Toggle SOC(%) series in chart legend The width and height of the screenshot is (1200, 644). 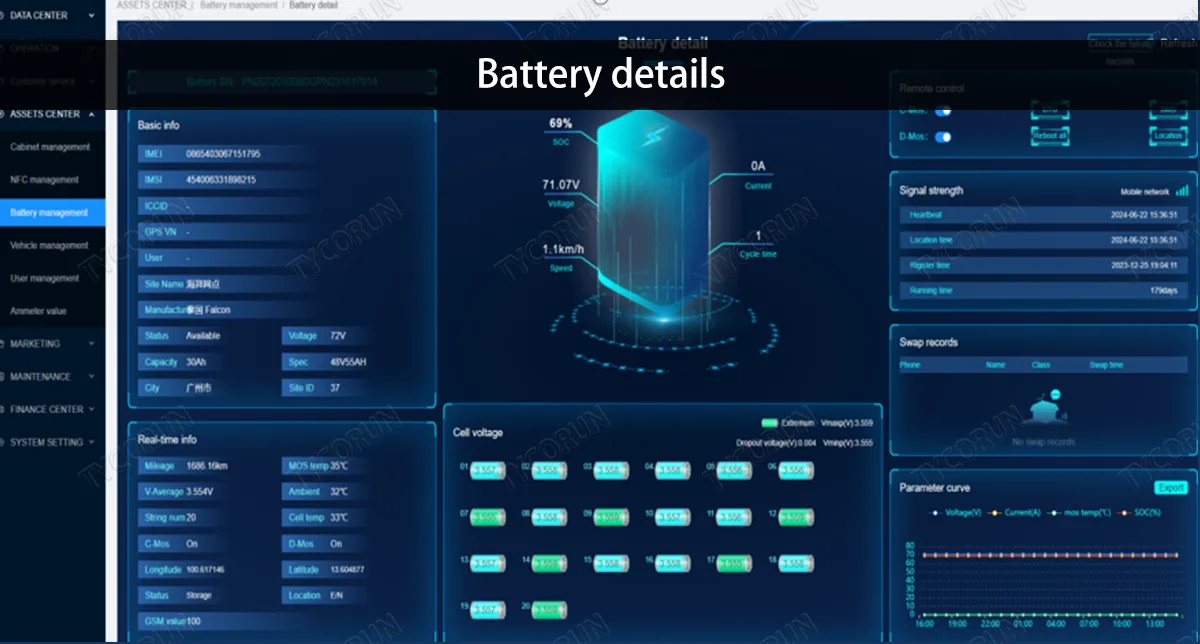pyautogui.click(x=1138, y=512)
